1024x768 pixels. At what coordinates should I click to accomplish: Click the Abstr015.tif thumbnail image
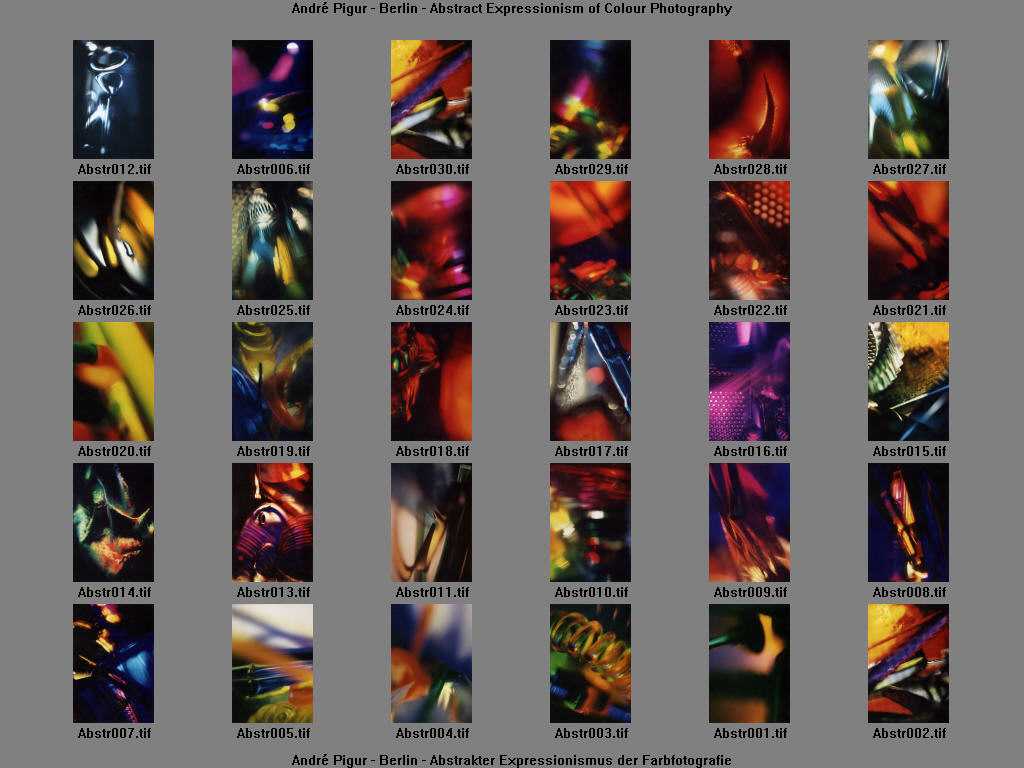click(908, 381)
